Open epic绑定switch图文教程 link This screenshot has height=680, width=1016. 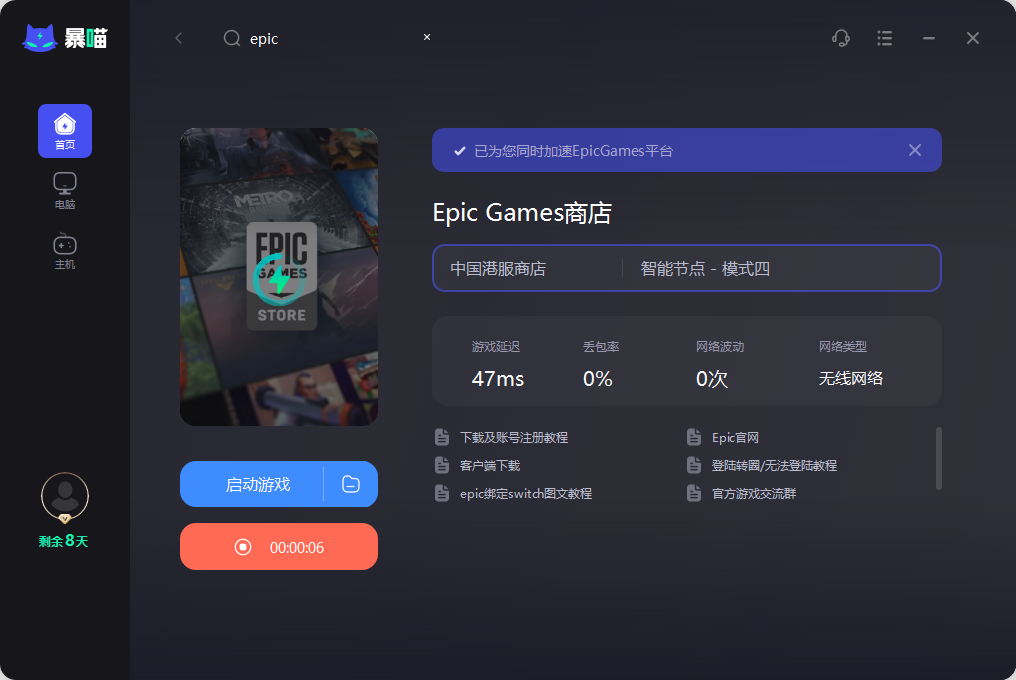[x=525, y=493]
